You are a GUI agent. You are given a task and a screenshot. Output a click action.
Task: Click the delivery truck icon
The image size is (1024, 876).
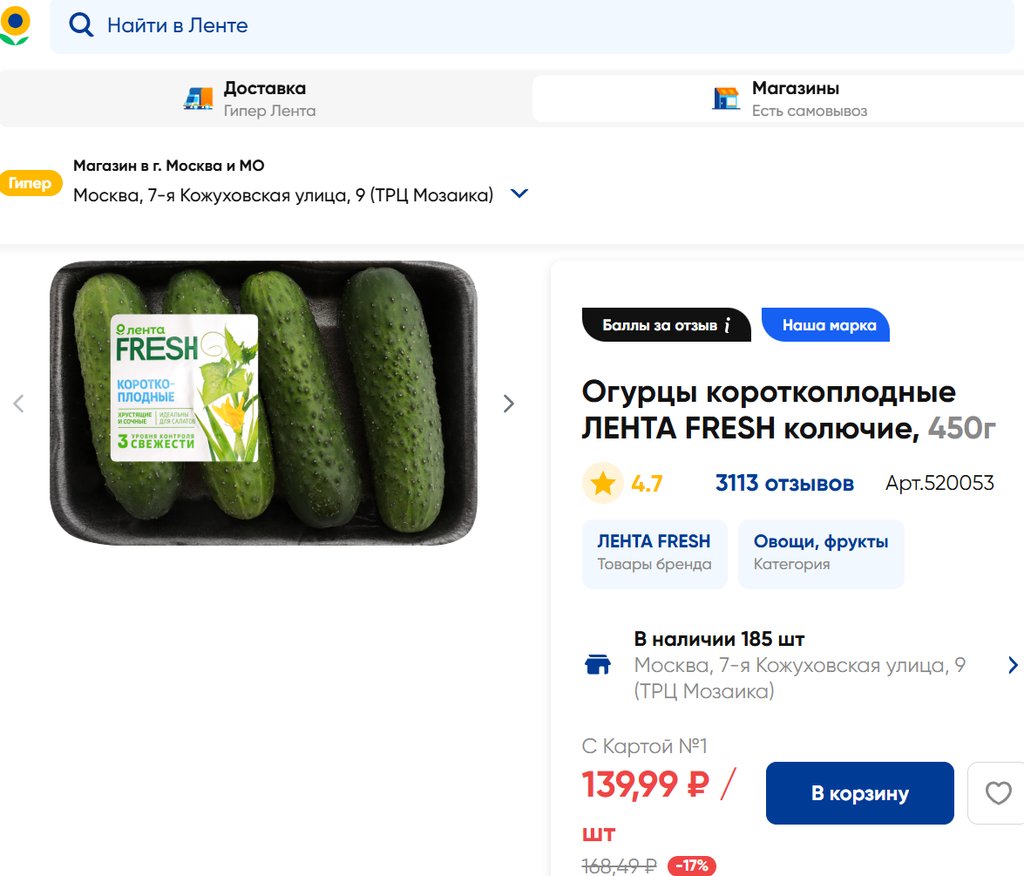coord(199,98)
